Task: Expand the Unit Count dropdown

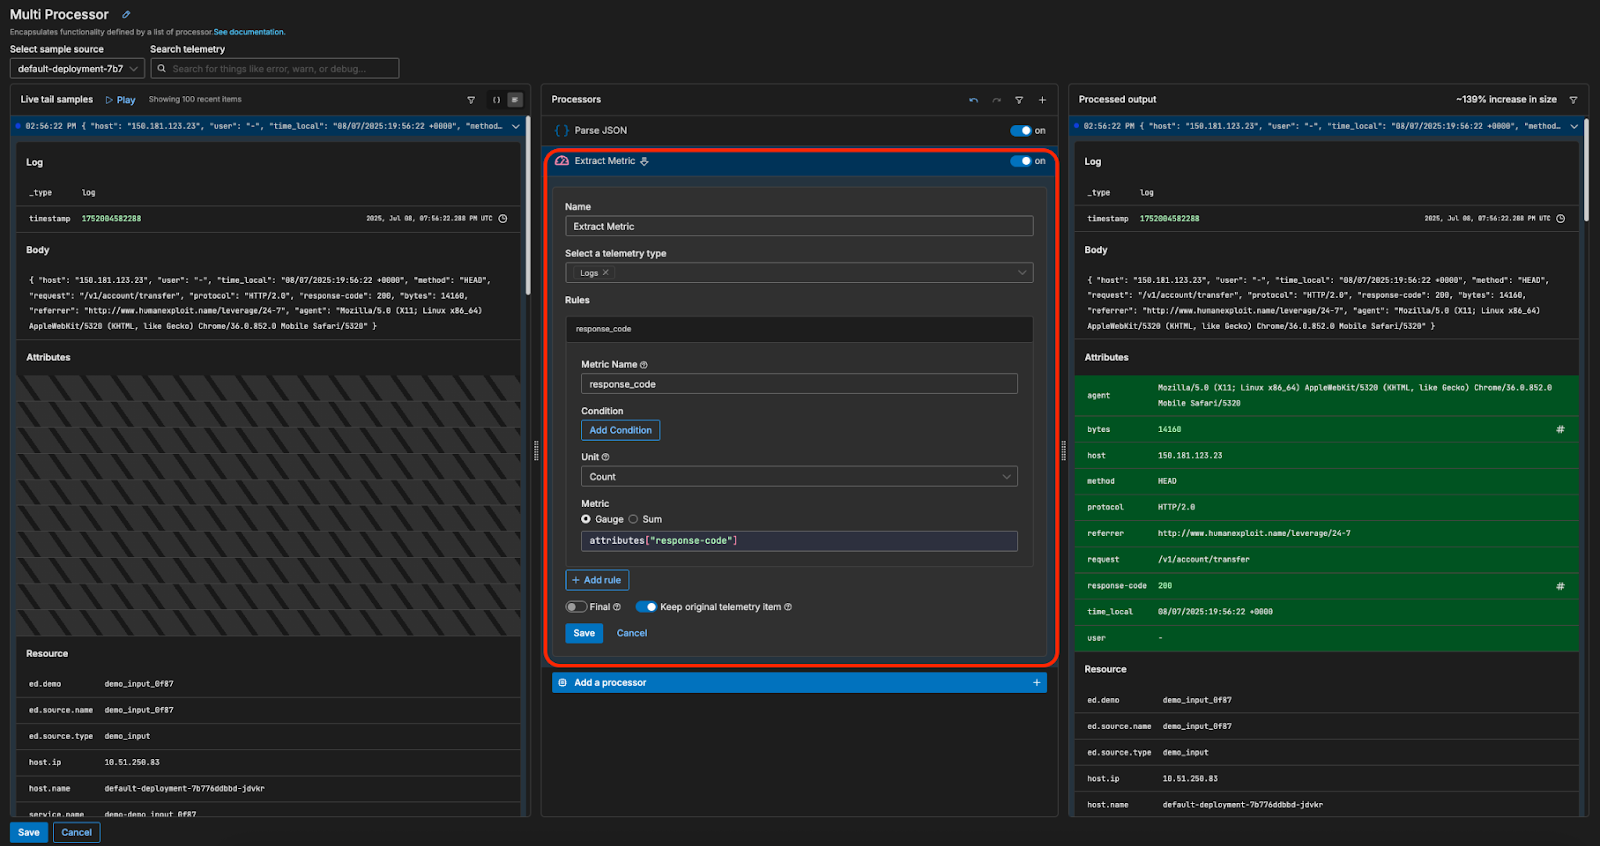Action: (798, 477)
